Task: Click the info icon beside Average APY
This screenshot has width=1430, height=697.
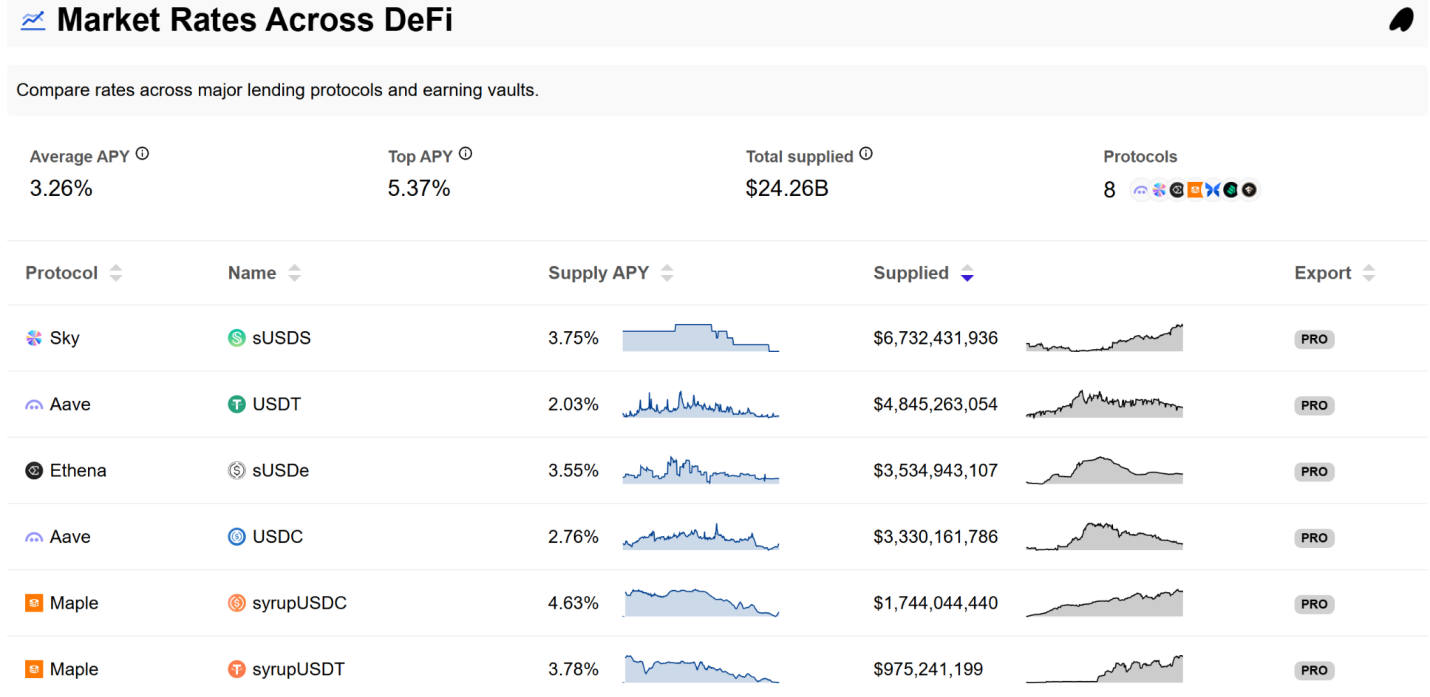Action: (x=143, y=154)
